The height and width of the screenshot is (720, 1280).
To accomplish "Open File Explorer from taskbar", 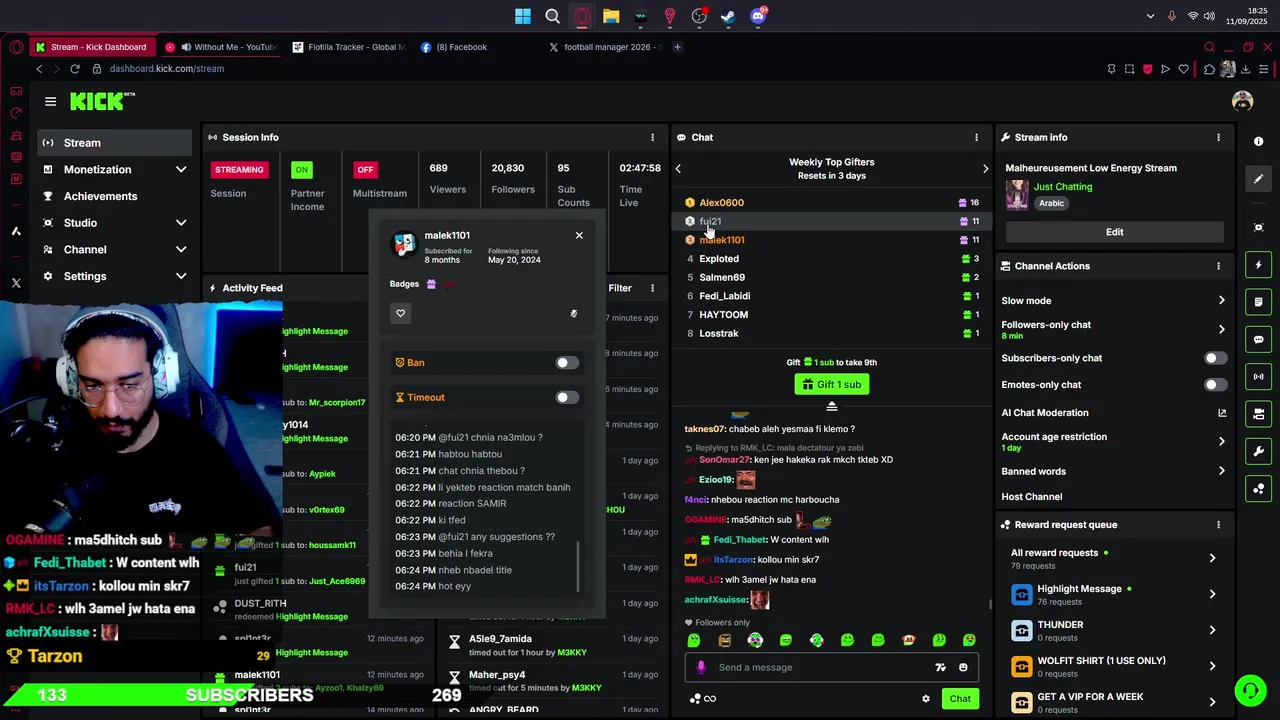I will point(611,16).
